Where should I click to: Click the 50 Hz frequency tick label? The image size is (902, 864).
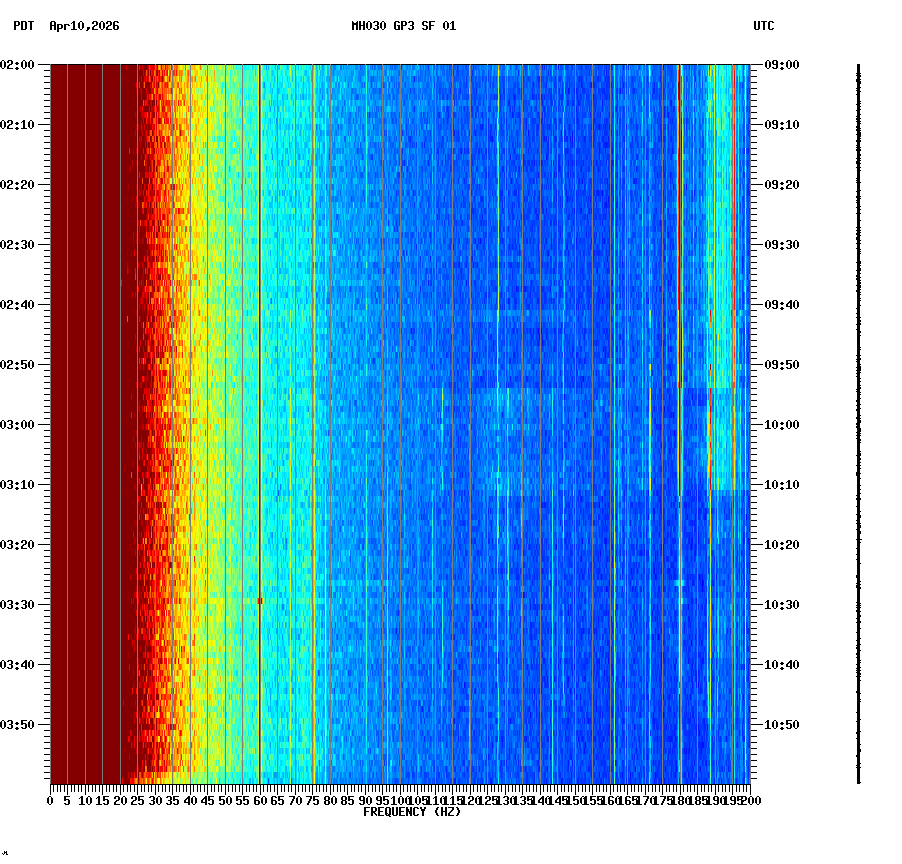224,800
